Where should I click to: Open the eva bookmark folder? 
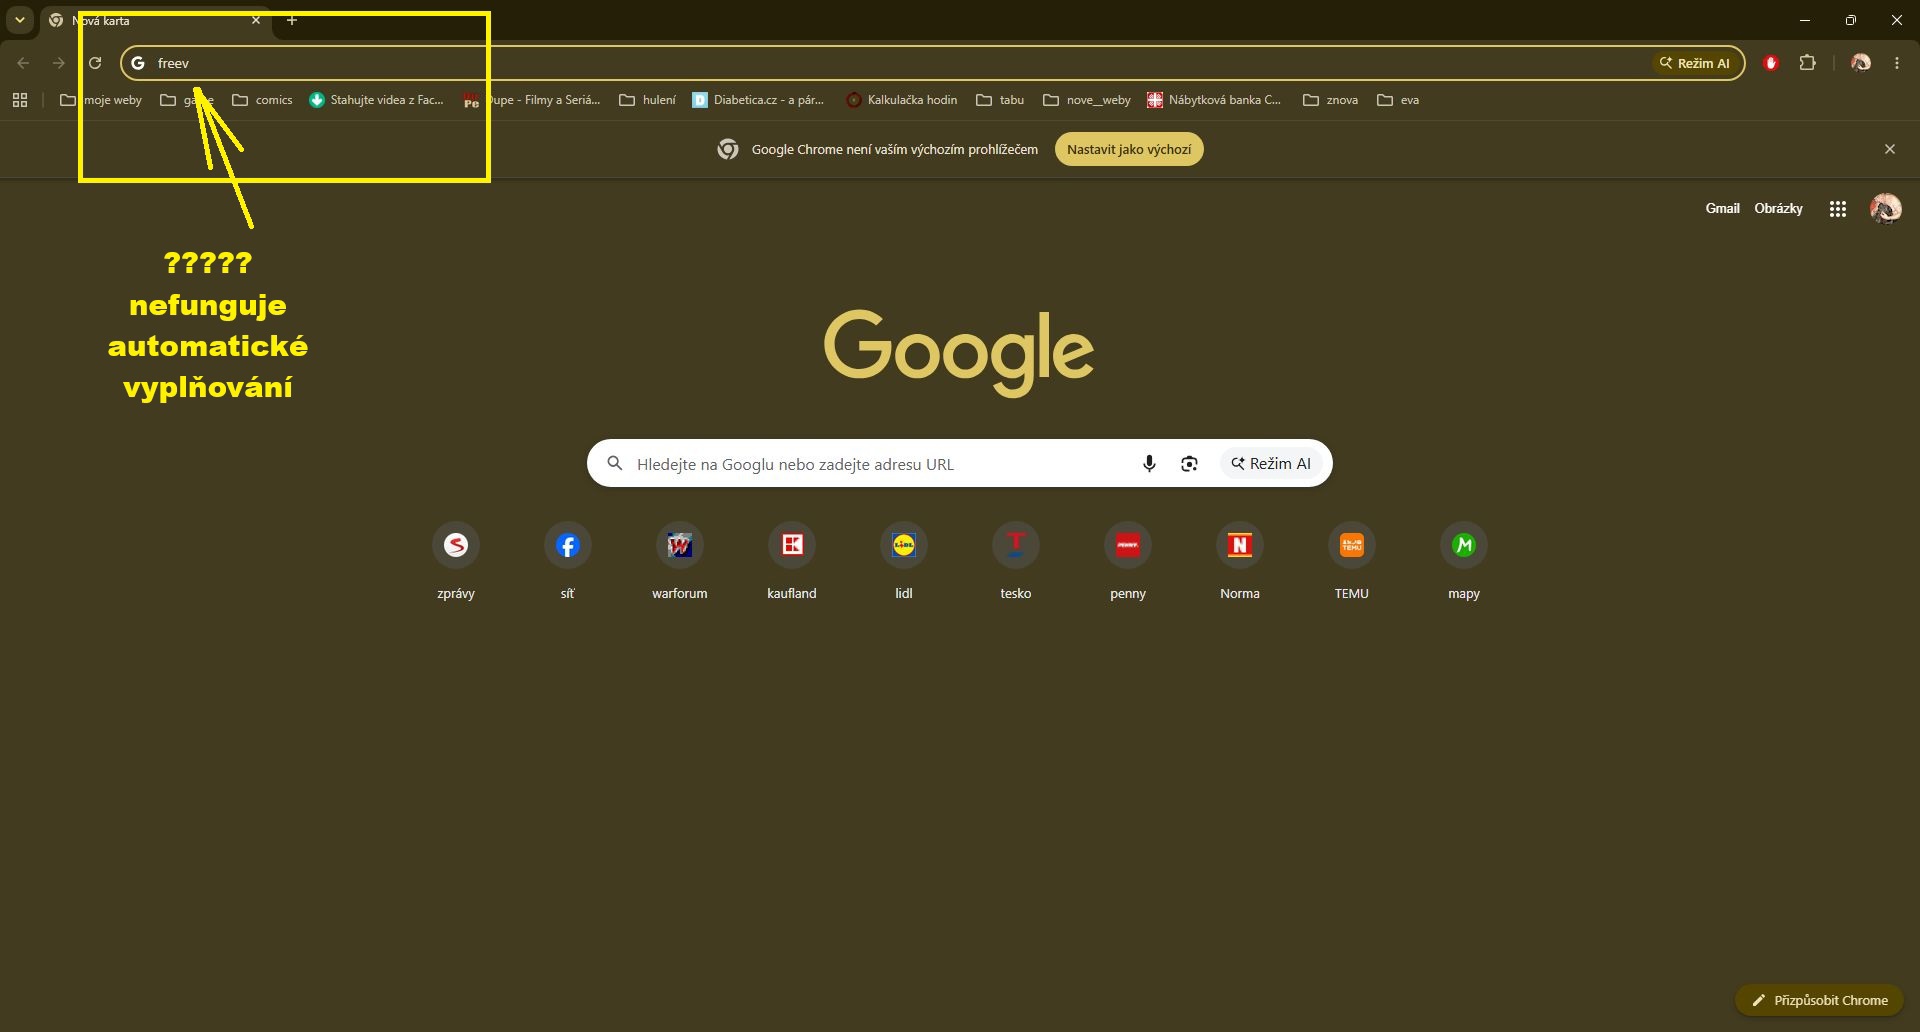[x=1398, y=100]
